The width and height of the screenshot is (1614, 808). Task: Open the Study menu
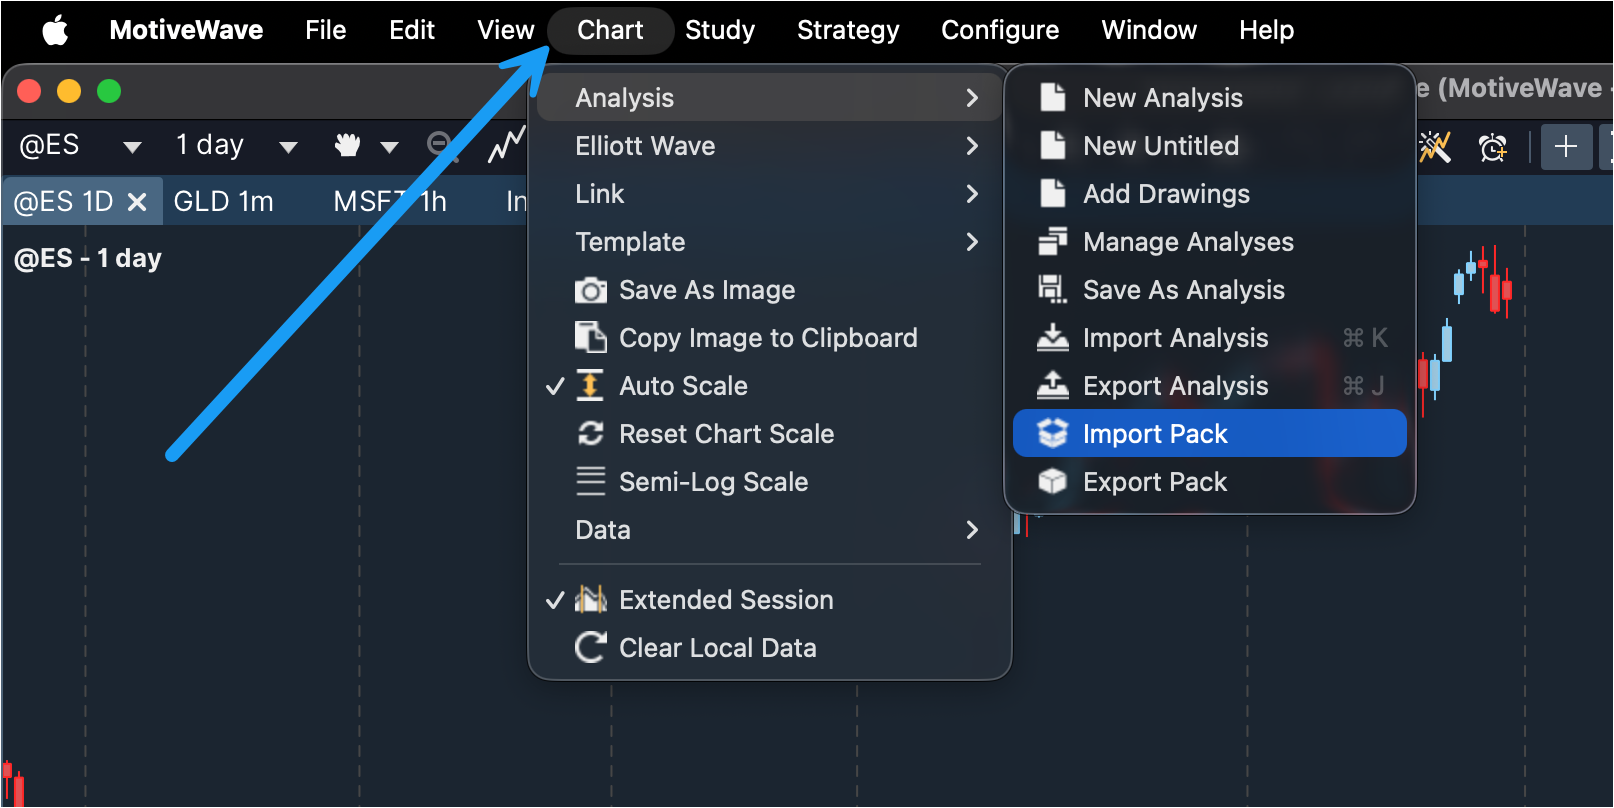tap(719, 30)
